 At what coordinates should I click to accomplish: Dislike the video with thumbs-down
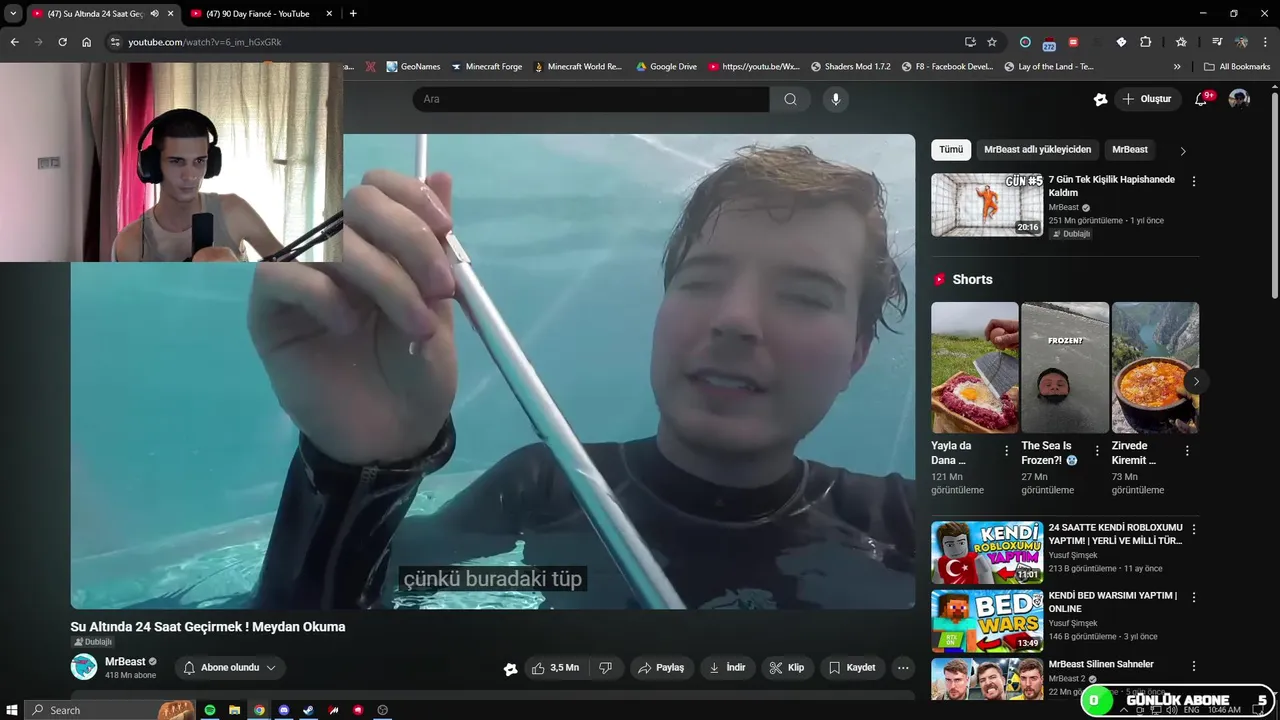tap(605, 668)
